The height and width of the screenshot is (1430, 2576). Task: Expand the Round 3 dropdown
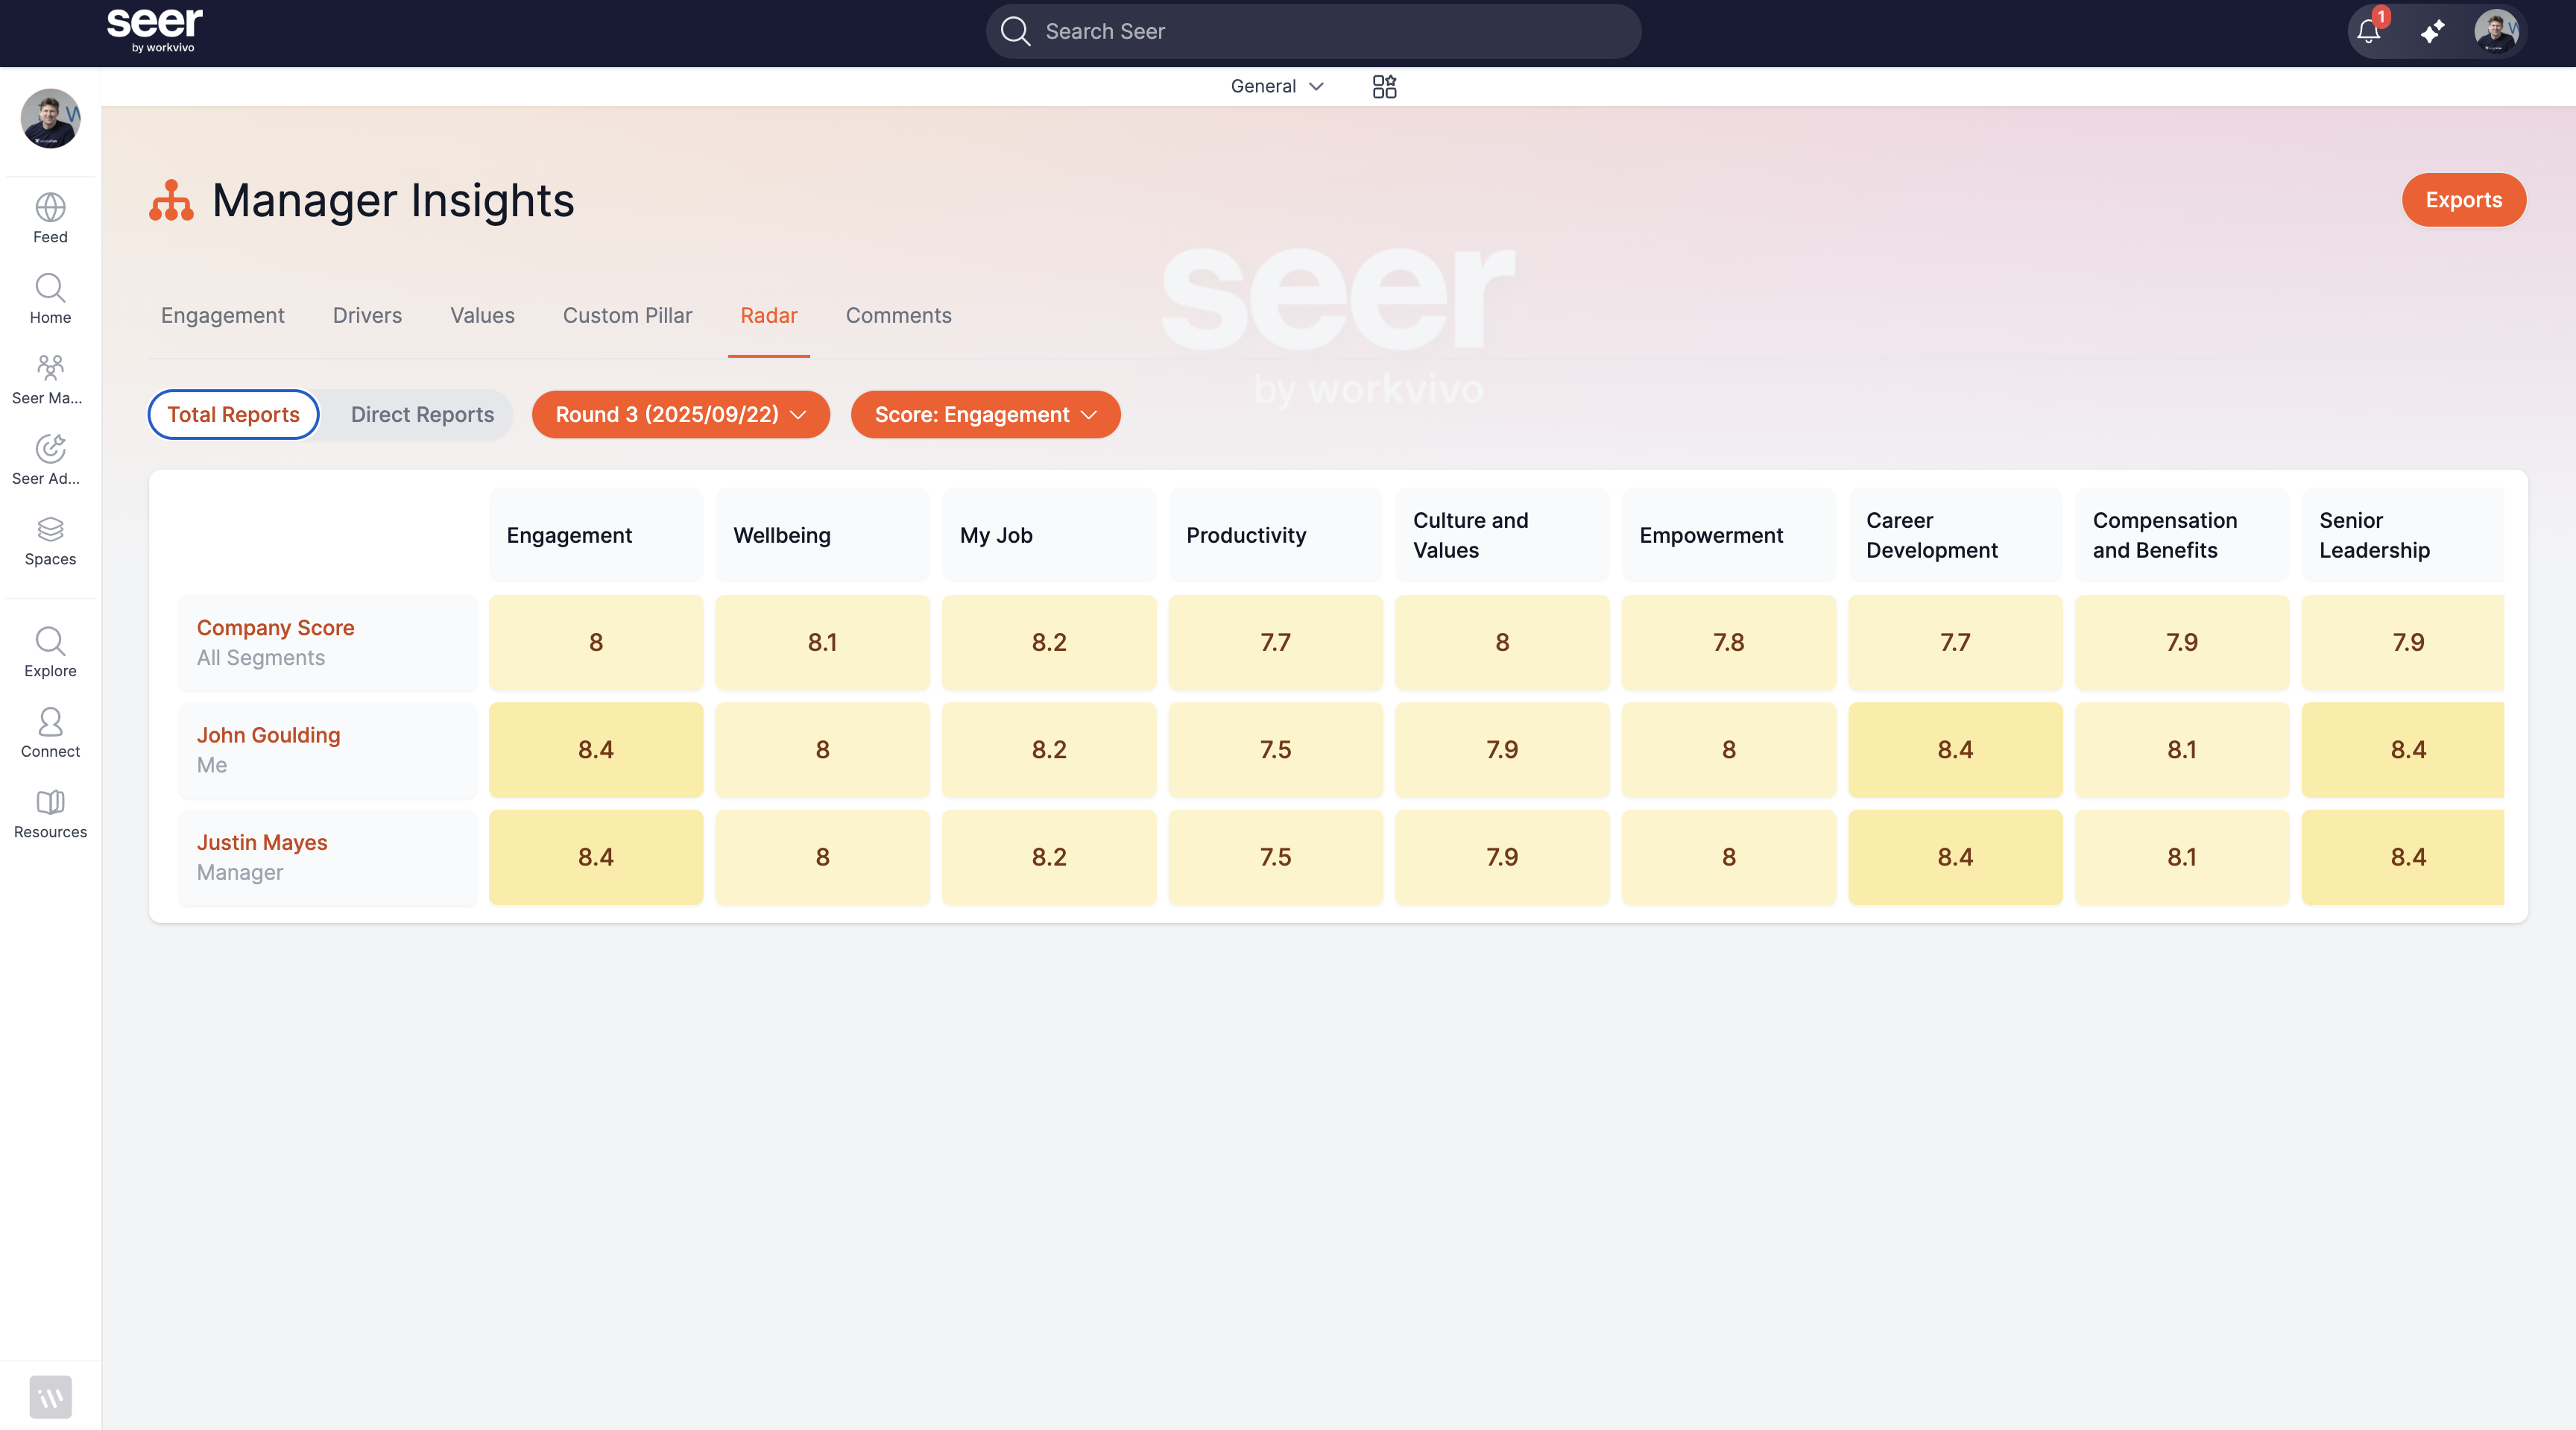(x=681, y=415)
